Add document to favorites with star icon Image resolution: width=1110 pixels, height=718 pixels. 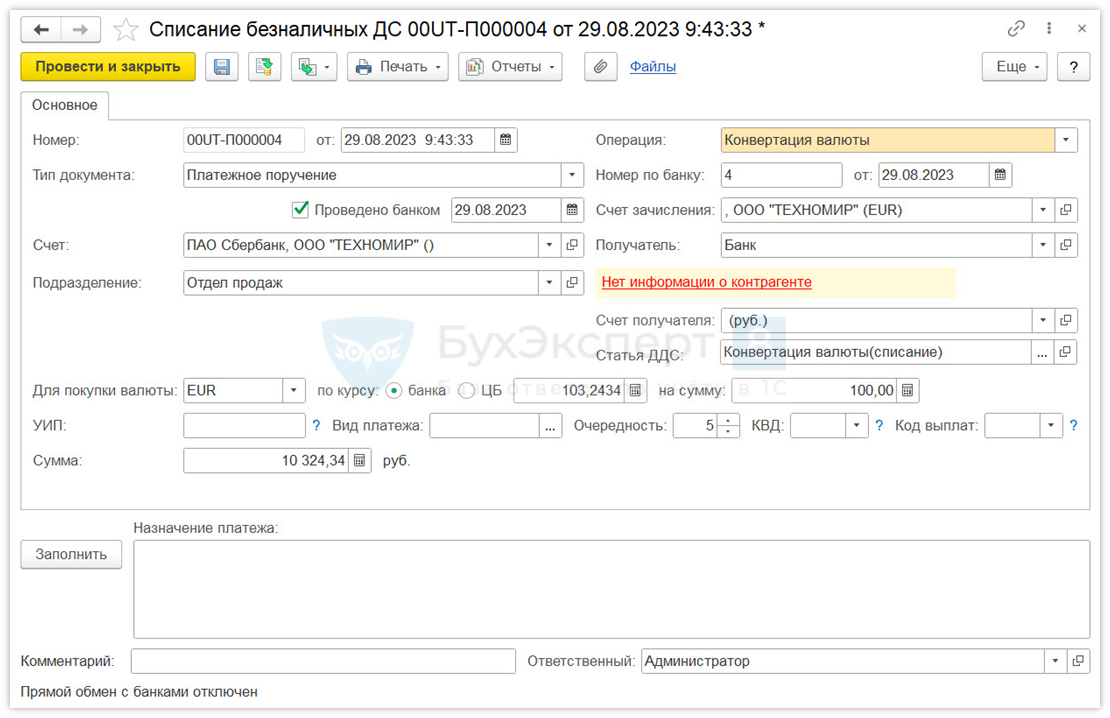126,30
